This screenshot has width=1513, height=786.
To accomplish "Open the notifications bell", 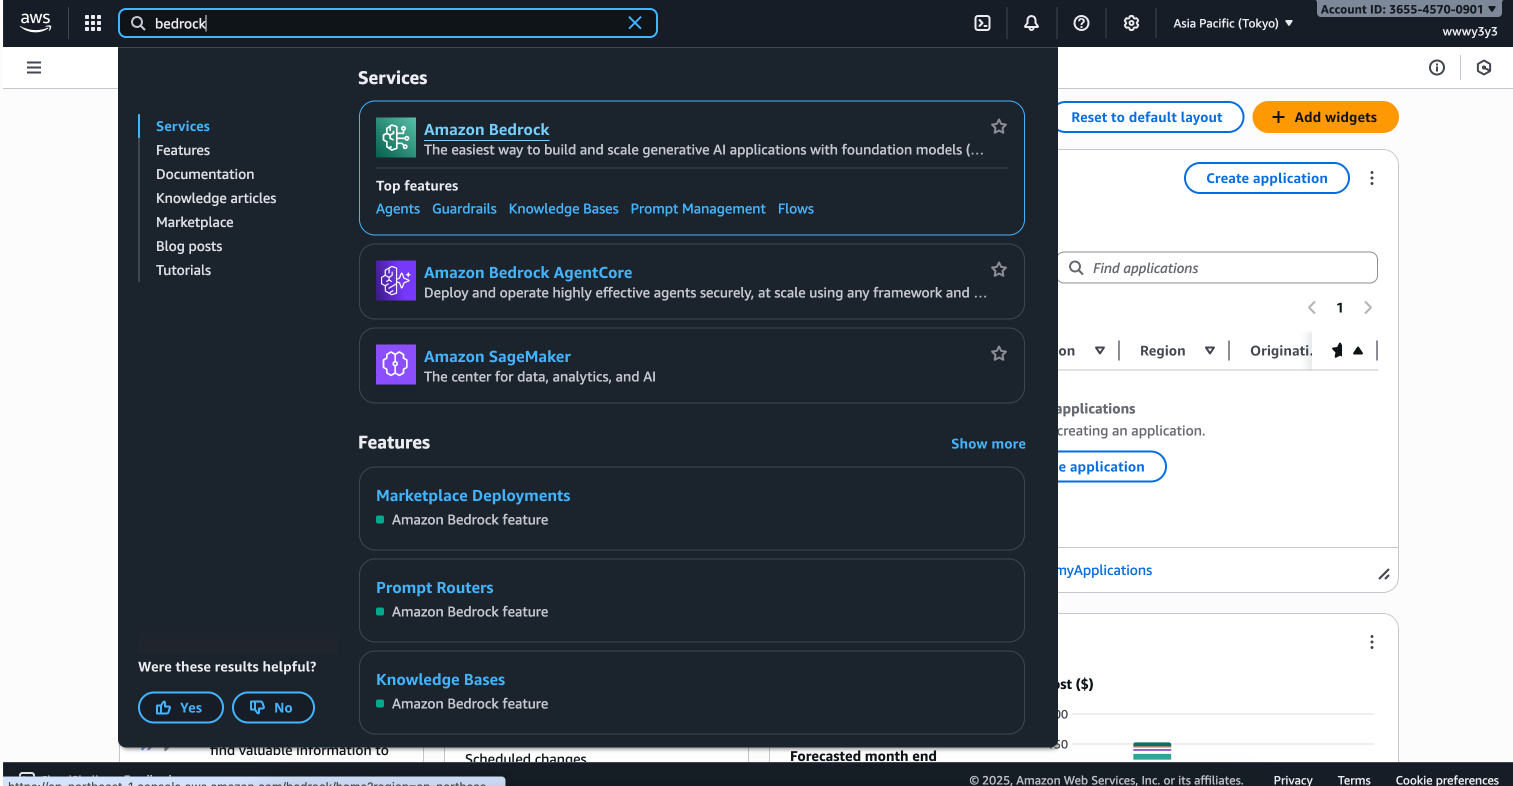I will (1031, 22).
